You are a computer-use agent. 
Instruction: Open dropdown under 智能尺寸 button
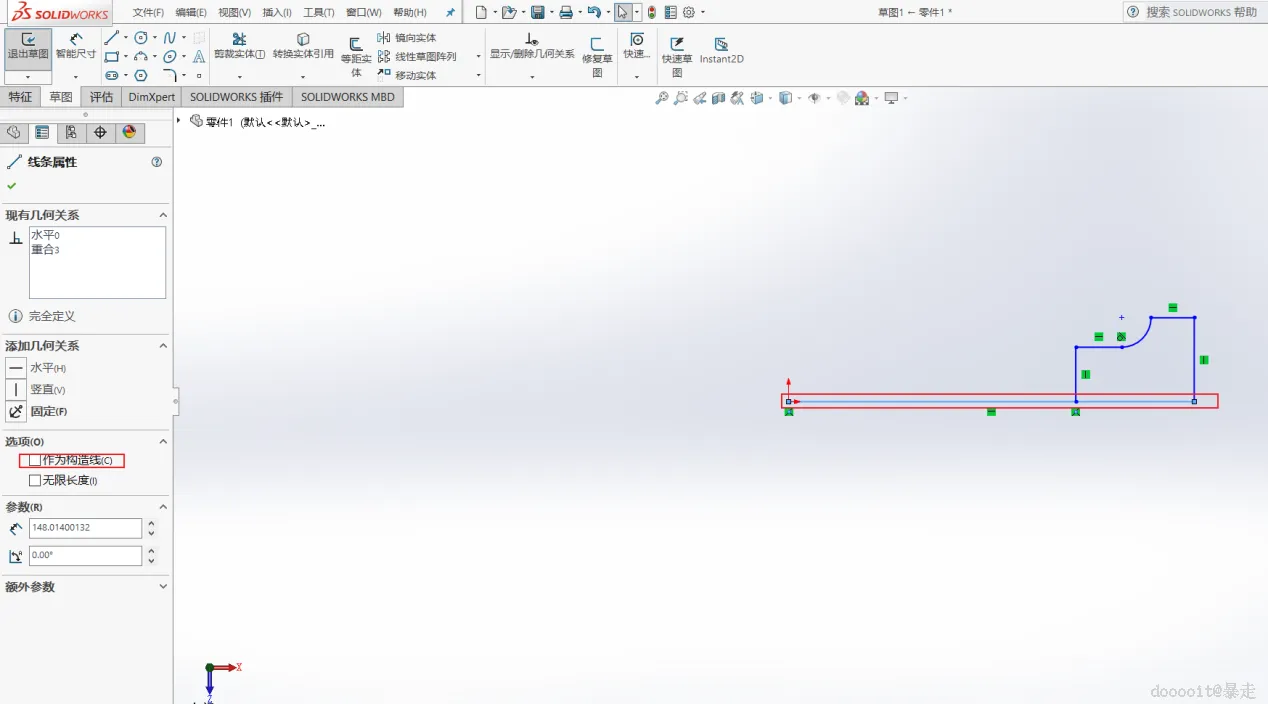[x=76, y=77]
